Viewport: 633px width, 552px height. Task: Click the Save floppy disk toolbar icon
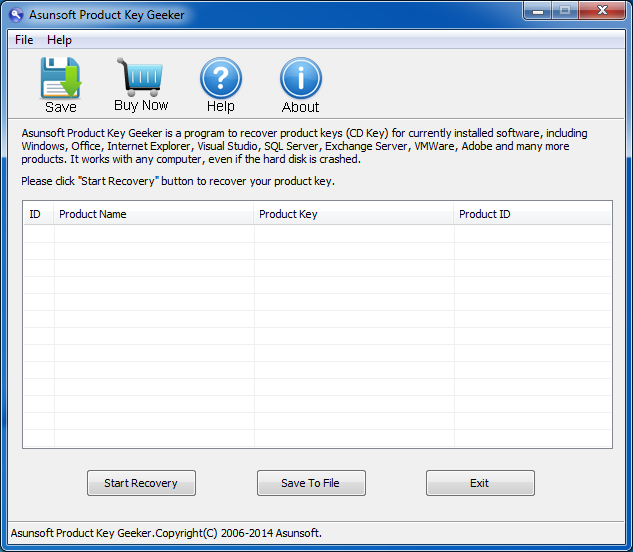point(61,78)
